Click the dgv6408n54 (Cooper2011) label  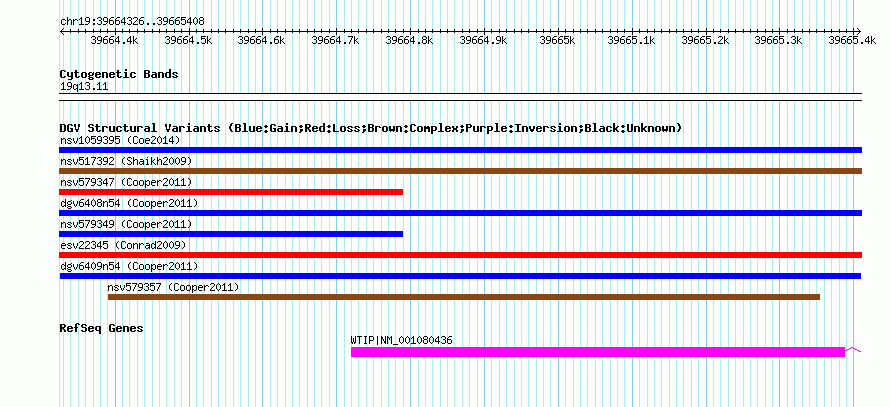pos(129,203)
